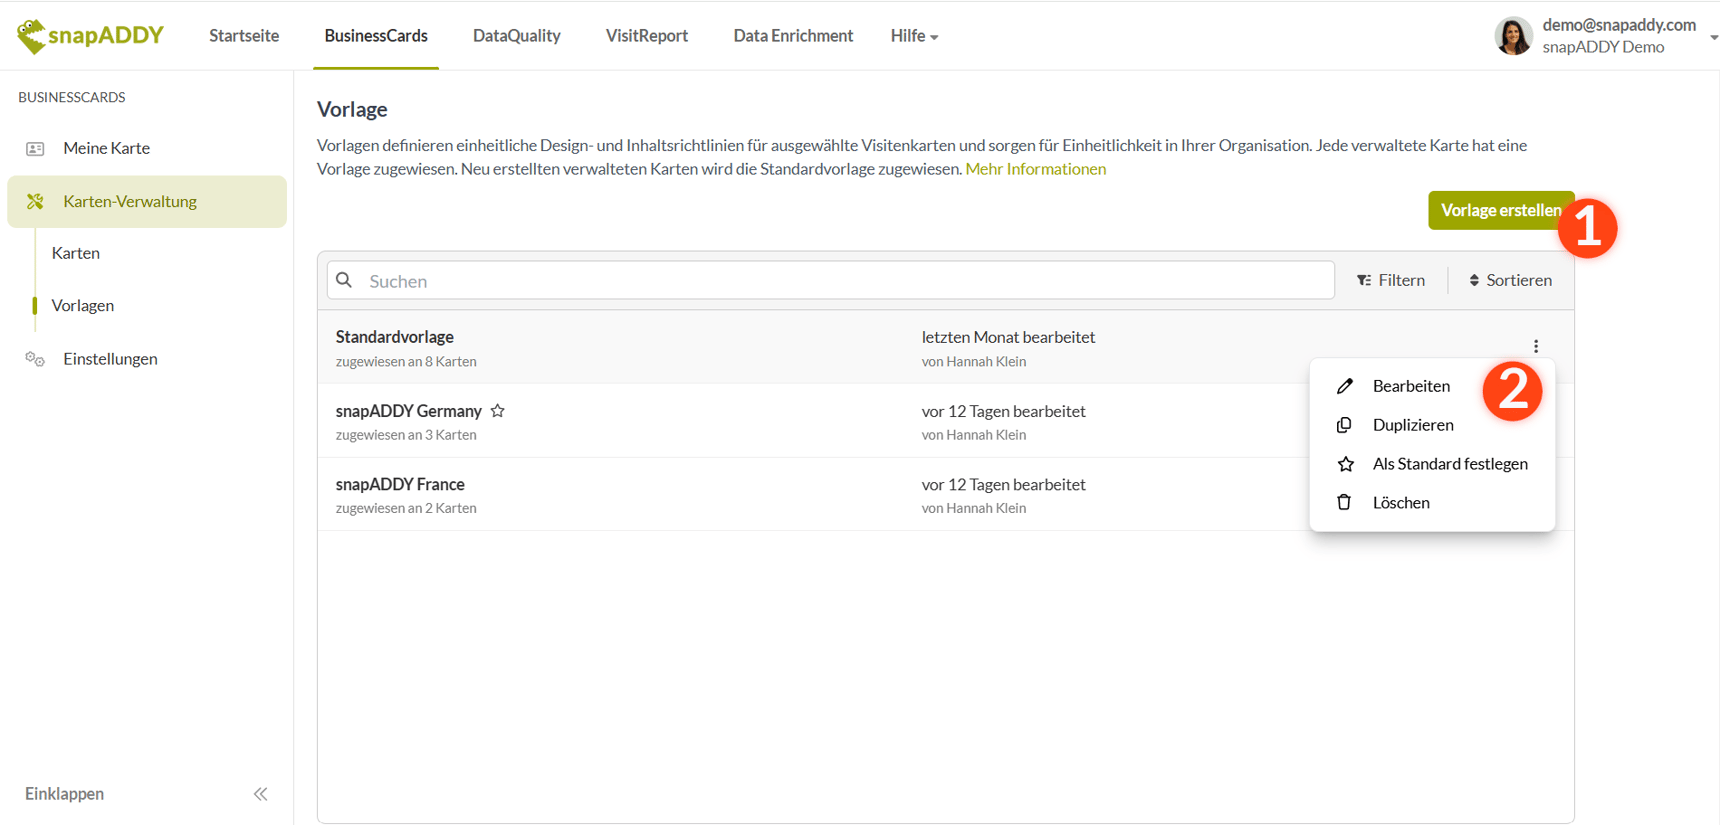Select Als Standard festlegen menu entry
This screenshot has width=1720, height=825.
click(1449, 464)
